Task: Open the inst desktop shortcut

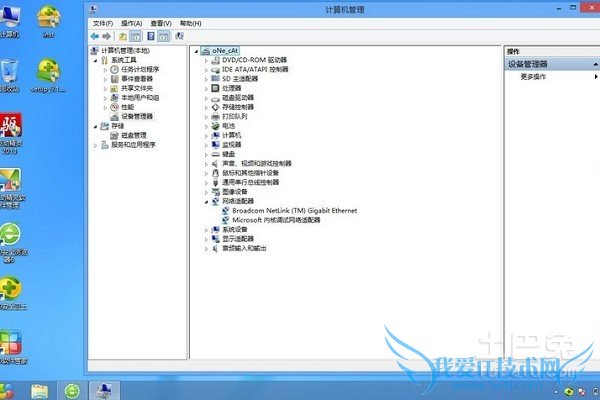Action: [x=49, y=21]
